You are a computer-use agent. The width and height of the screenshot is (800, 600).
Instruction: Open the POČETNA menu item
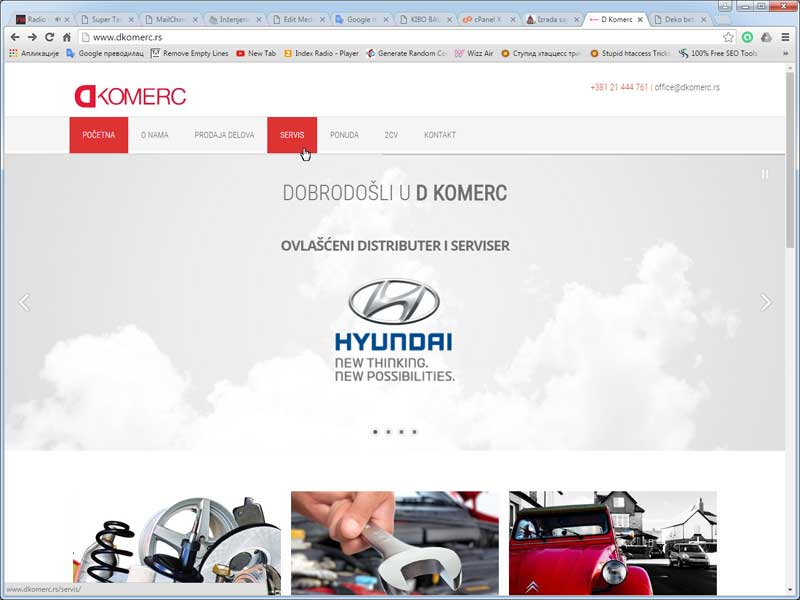coord(98,135)
